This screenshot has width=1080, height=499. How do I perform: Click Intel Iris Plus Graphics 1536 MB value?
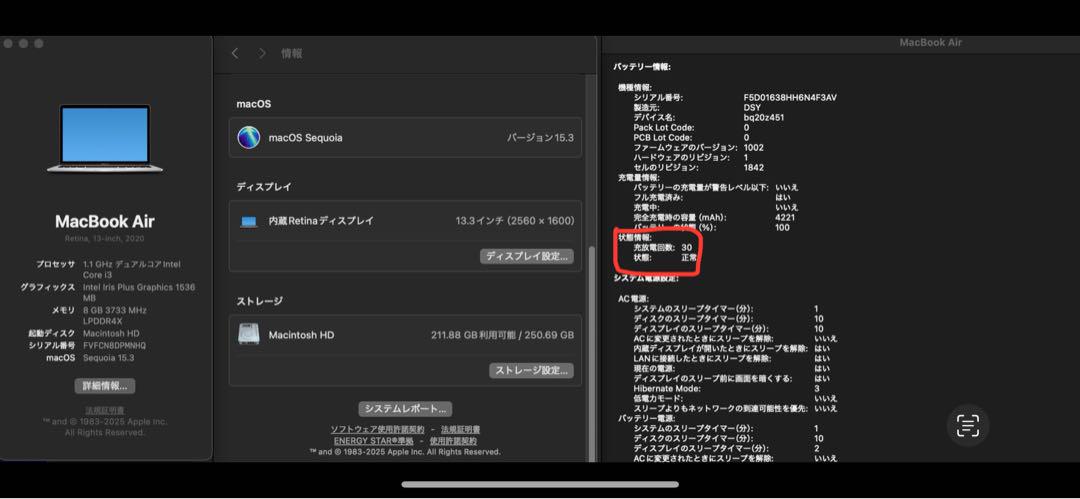pos(138,292)
